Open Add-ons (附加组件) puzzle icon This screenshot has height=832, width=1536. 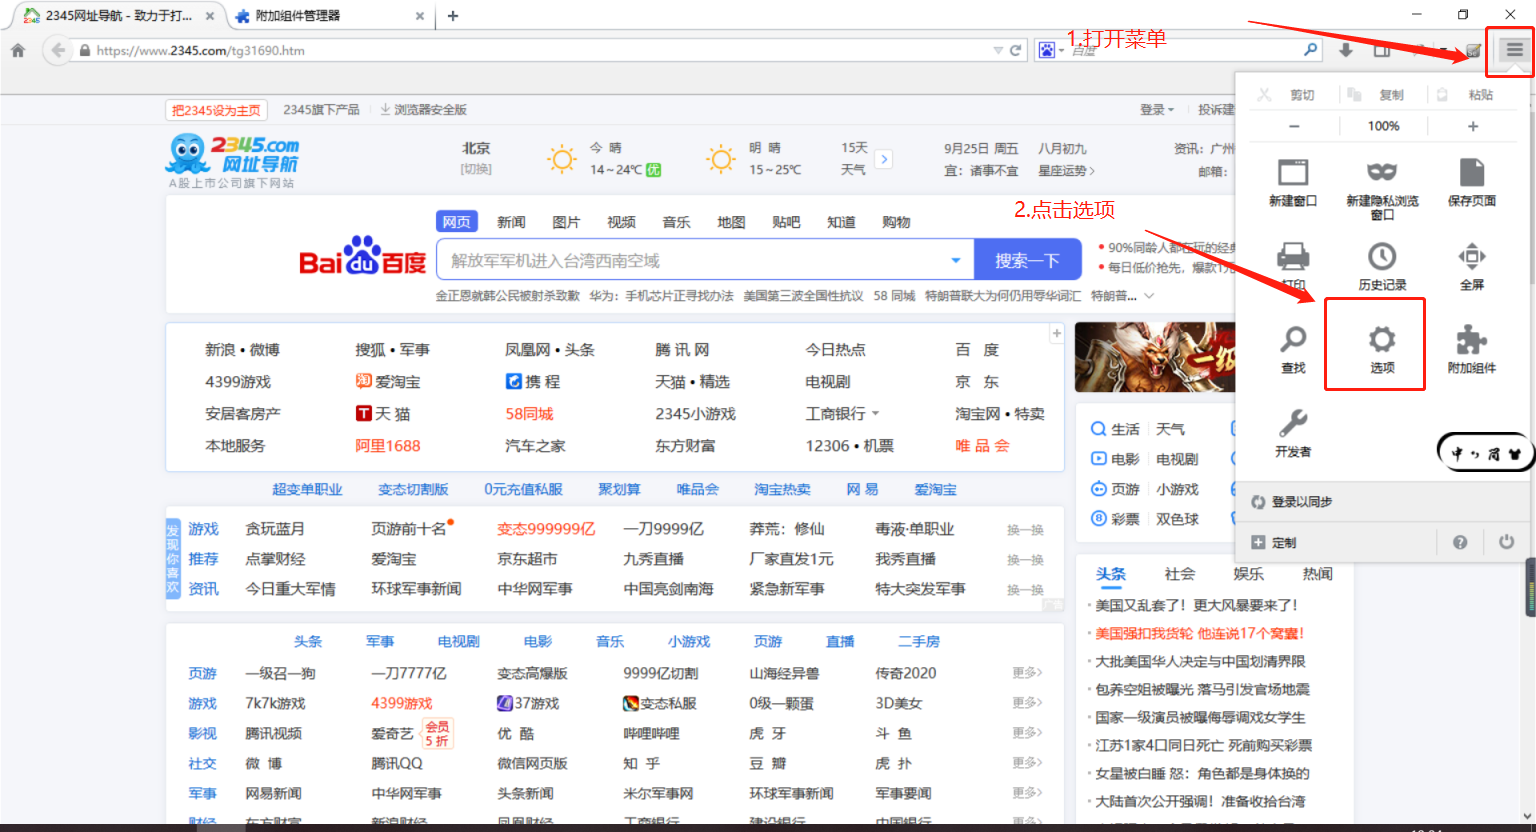(x=1472, y=339)
